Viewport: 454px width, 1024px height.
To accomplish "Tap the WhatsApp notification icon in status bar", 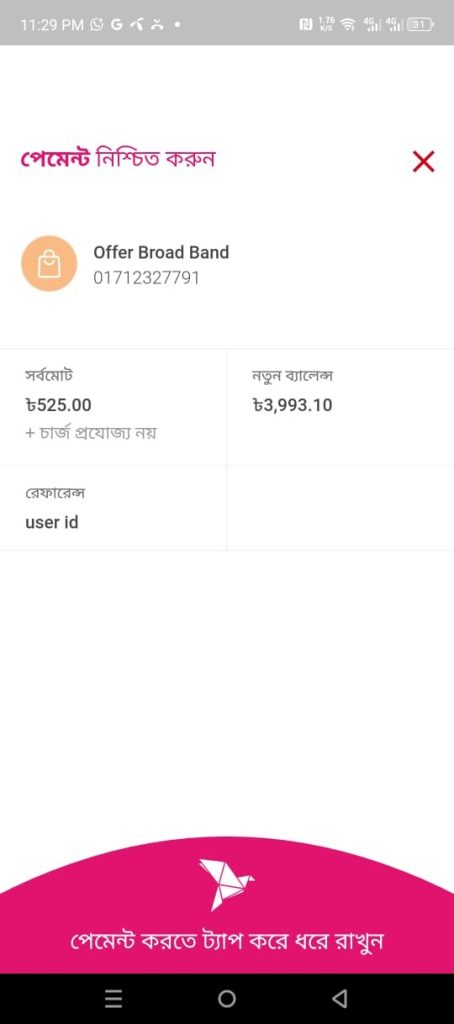I will click(x=97, y=25).
